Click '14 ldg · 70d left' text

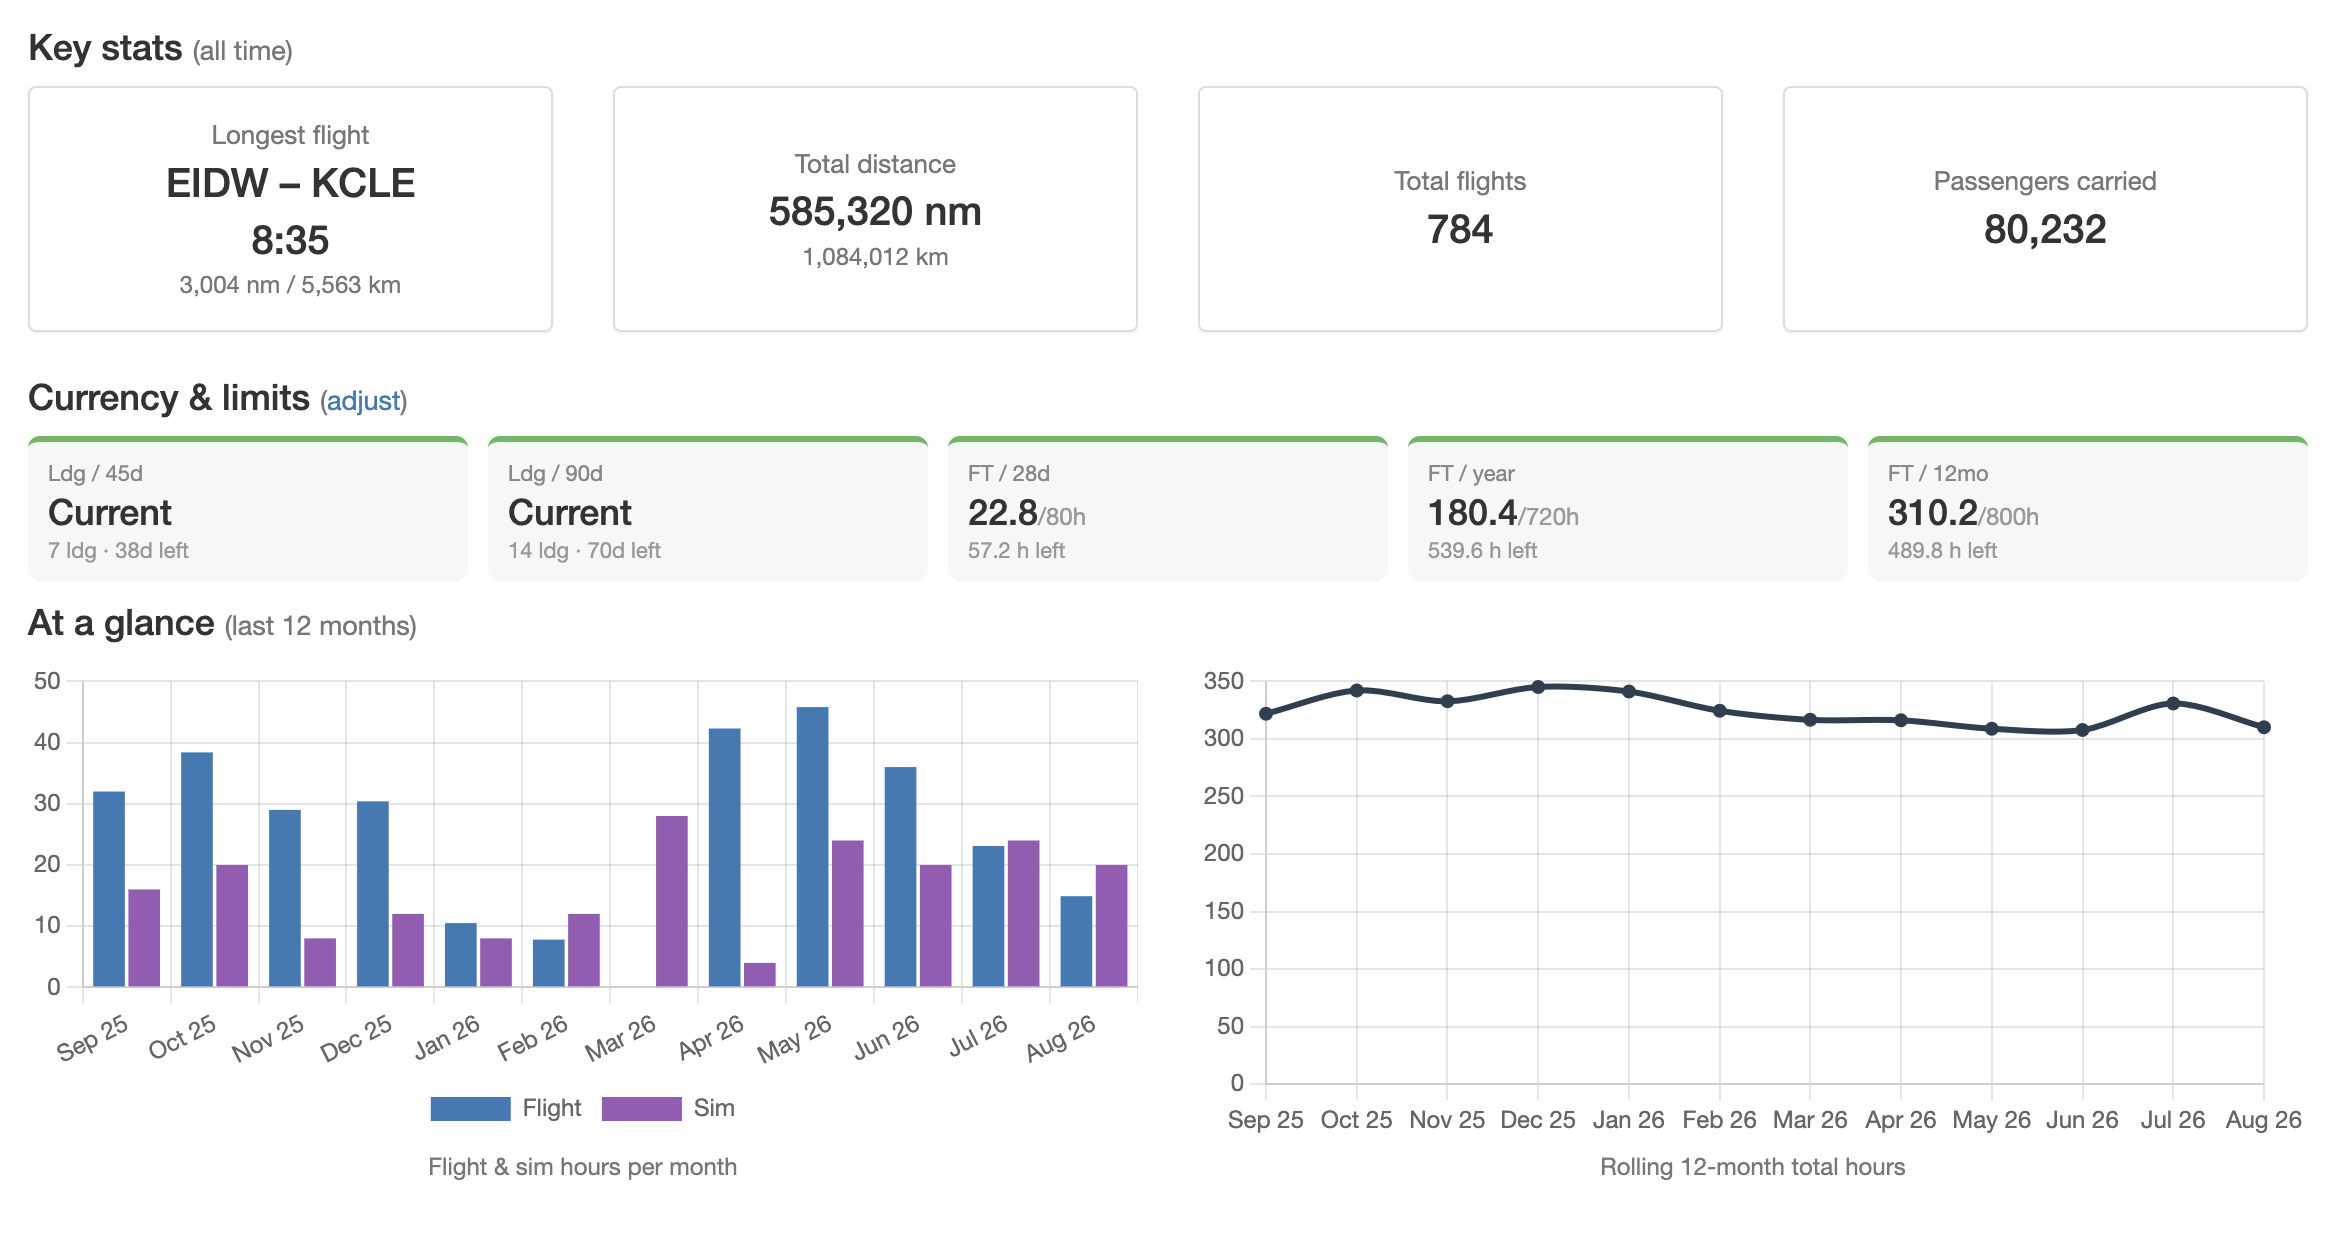coord(584,550)
